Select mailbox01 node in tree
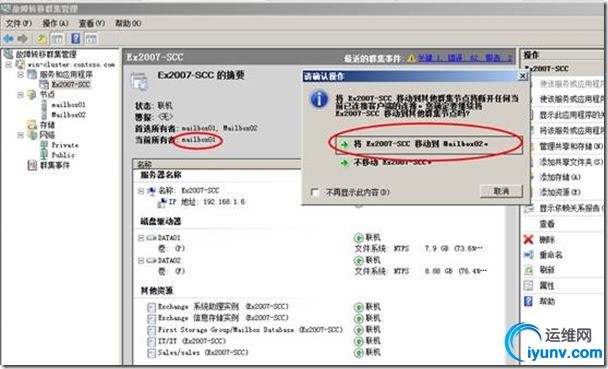Image resolution: width=608 pixels, height=369 pixels. tap(69, 105)
